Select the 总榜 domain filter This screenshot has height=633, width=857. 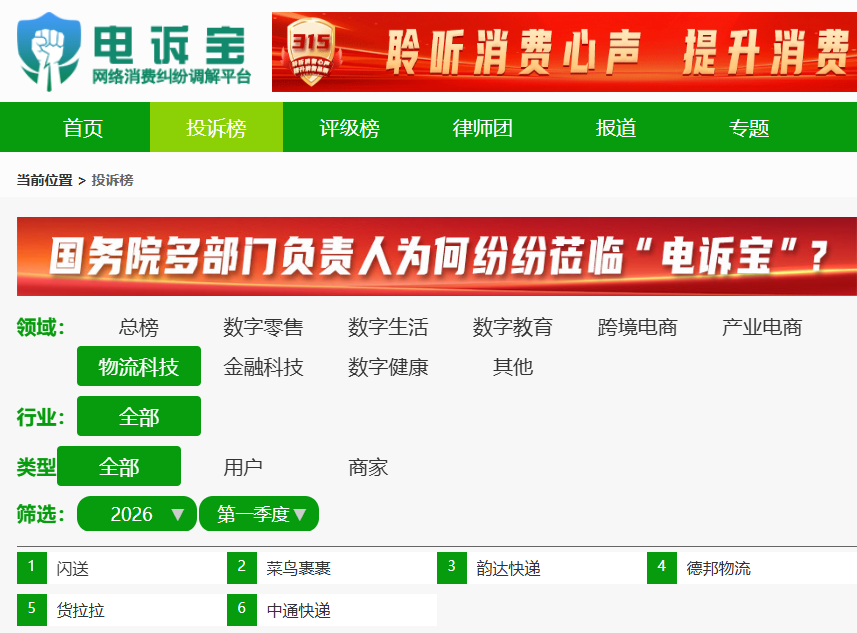coord(138,327)
